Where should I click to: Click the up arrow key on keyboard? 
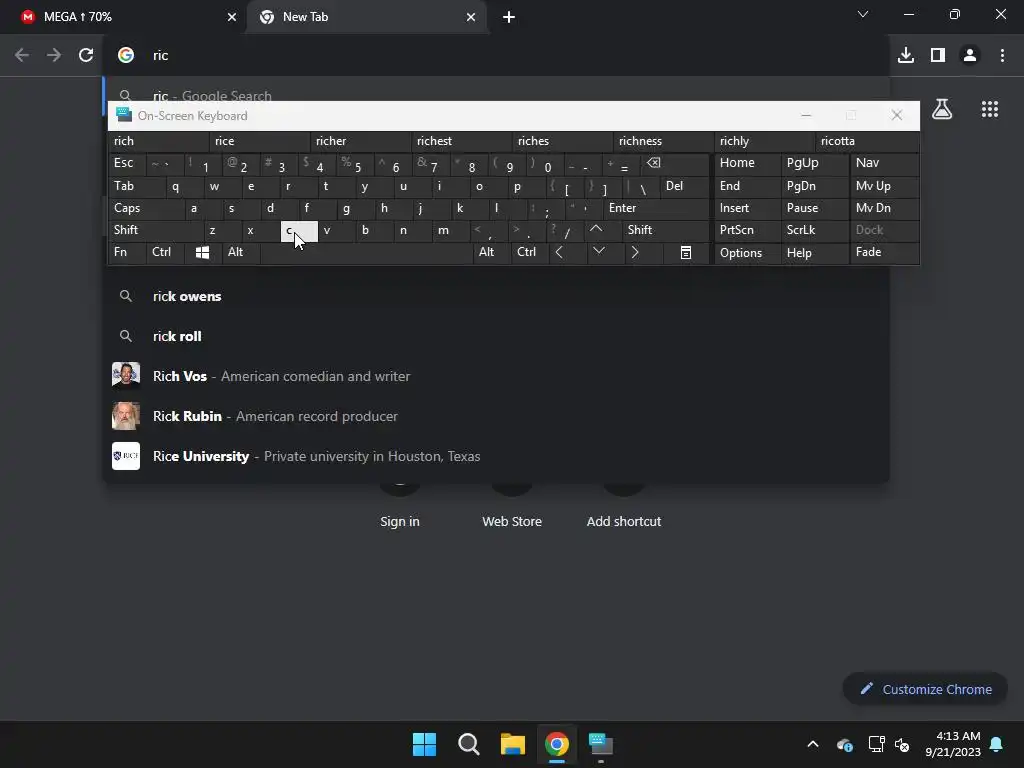click(x=596, y=230)
